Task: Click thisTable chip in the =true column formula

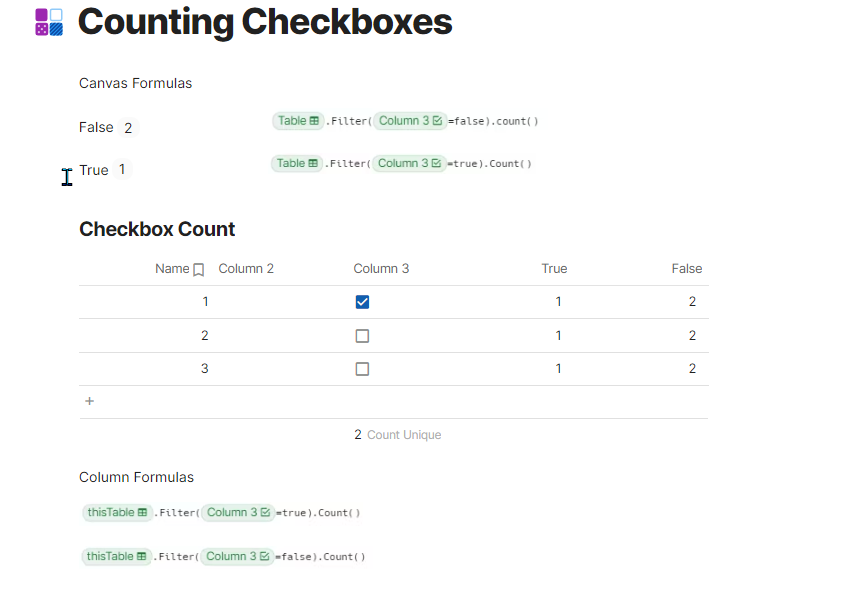Action: [x=117, y=512]
